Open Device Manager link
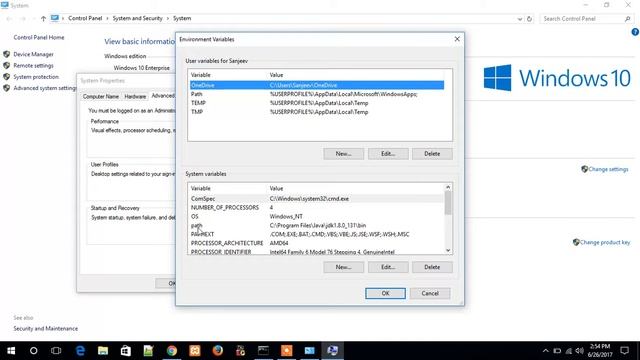Image resolution: width=640 pixels, height=360 pixels. (33, 54)
